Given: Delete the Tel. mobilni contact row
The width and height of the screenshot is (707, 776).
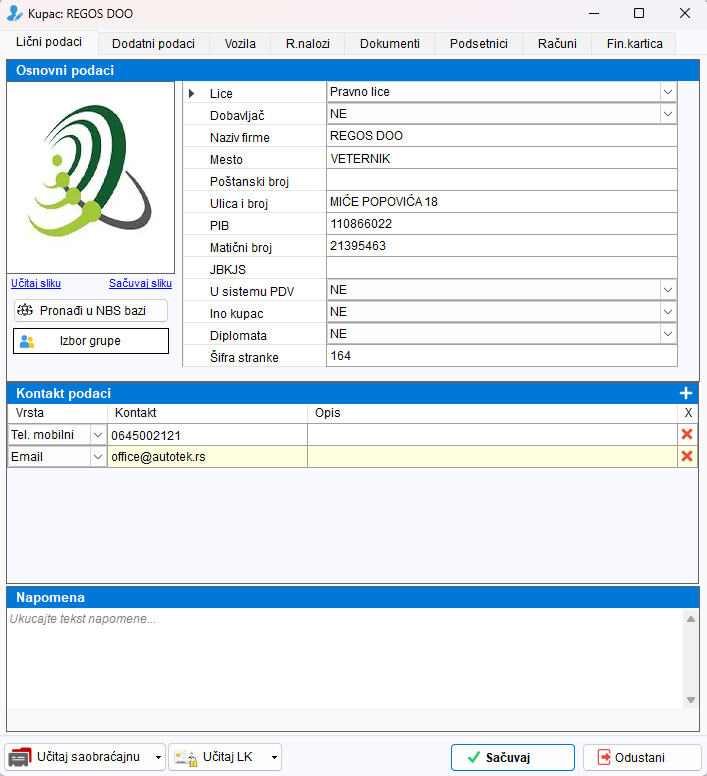Looking at the screenshot, I should point(687,435).
